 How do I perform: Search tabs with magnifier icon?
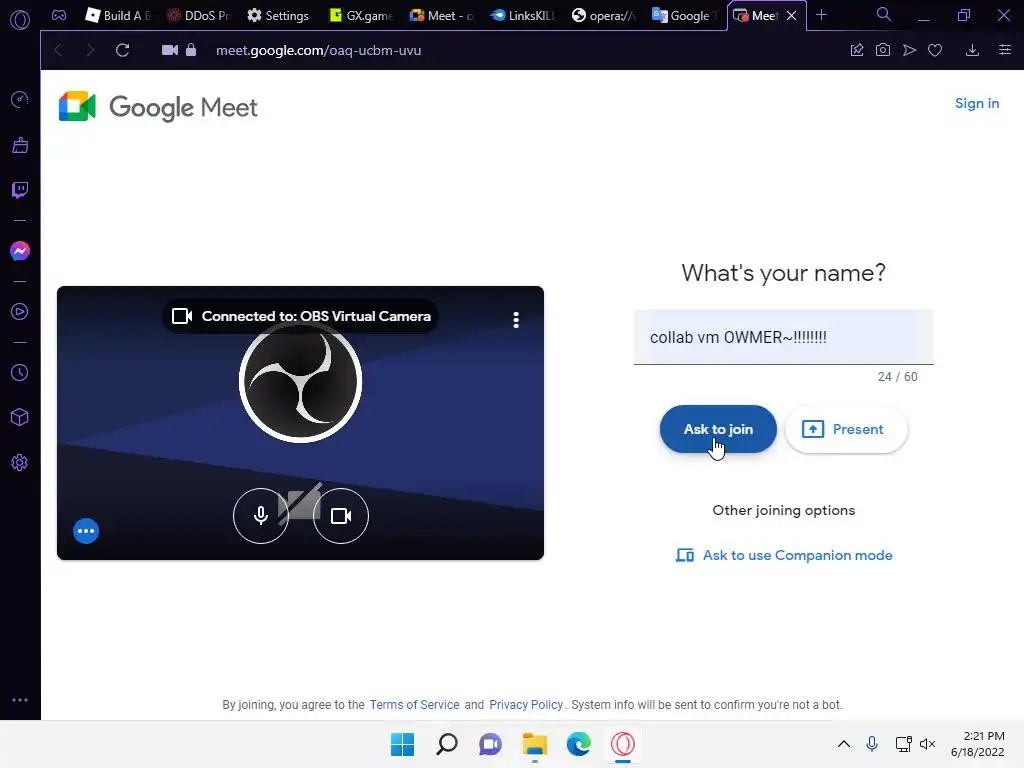(884, 14)
